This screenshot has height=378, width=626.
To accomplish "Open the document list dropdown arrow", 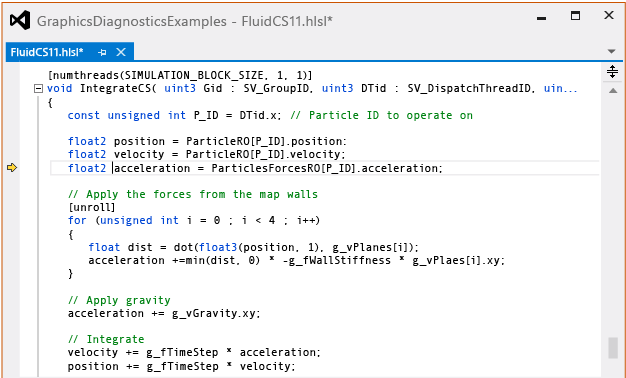I will 611,51.
